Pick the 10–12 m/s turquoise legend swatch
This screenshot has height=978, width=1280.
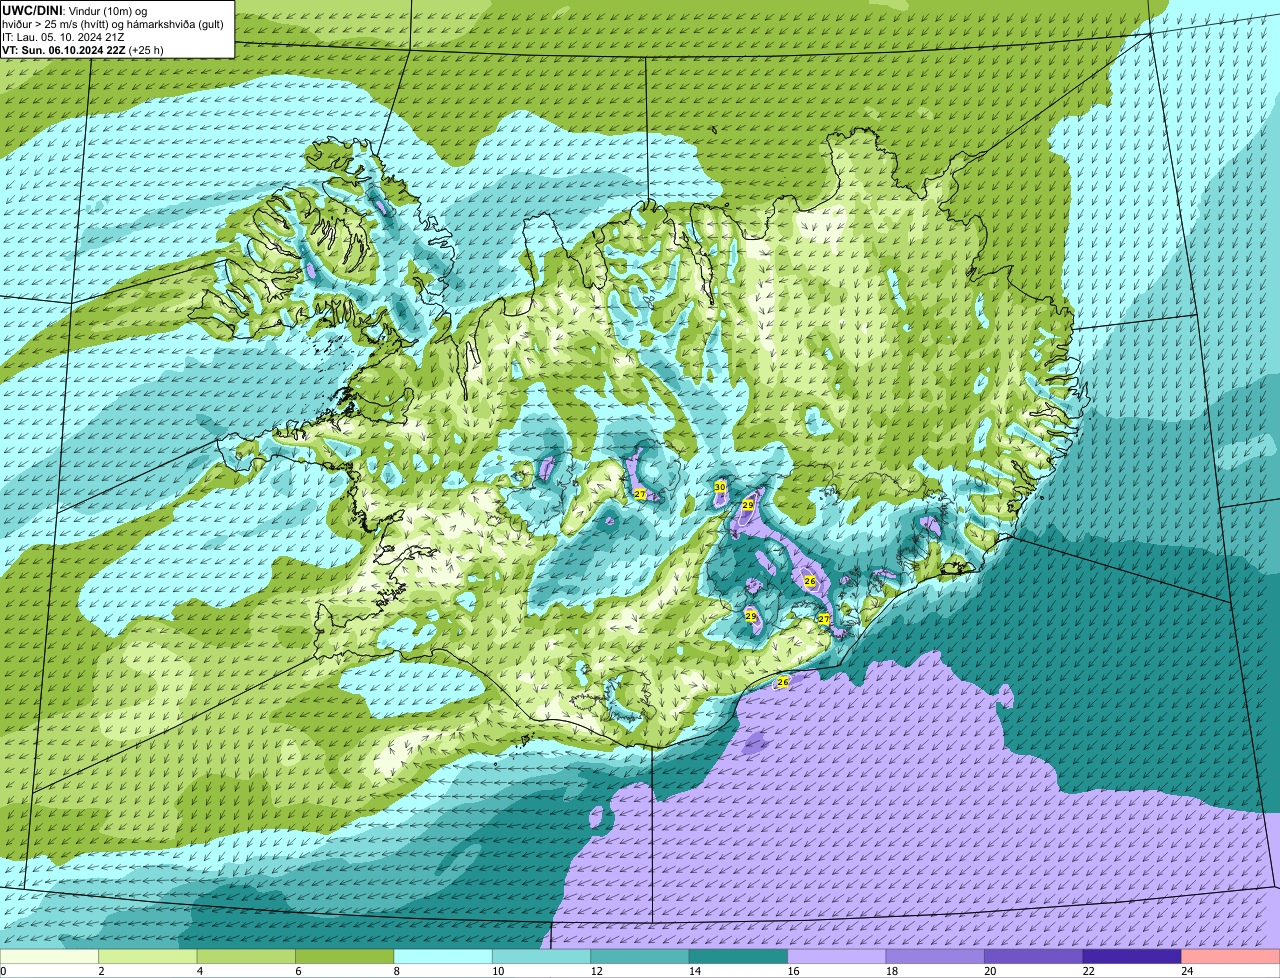[x=542, y=956]
